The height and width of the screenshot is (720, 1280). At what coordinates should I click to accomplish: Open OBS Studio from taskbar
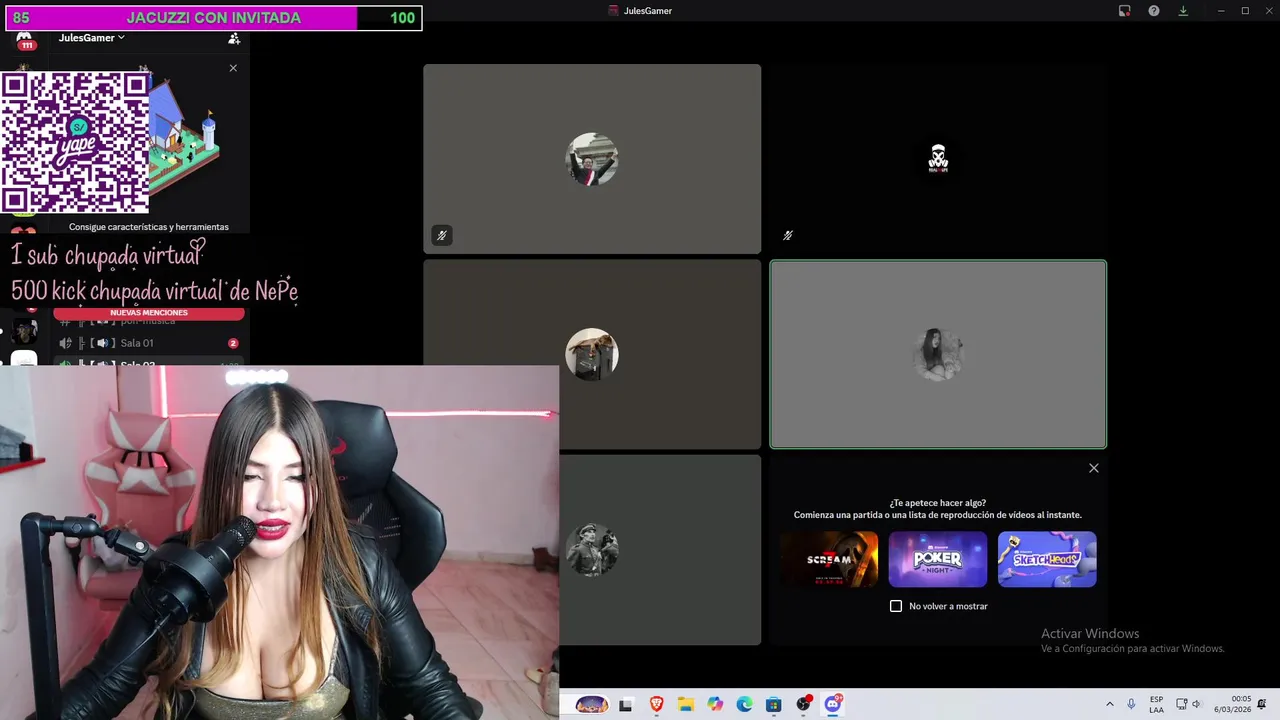803,705
